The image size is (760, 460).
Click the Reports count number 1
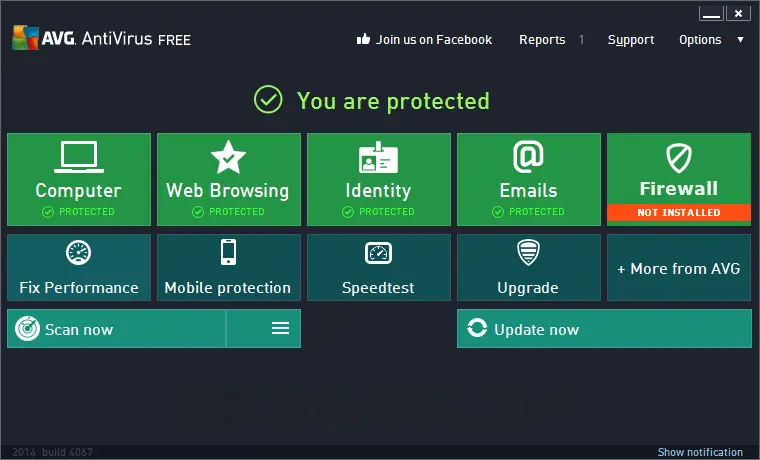pos(581,40)
